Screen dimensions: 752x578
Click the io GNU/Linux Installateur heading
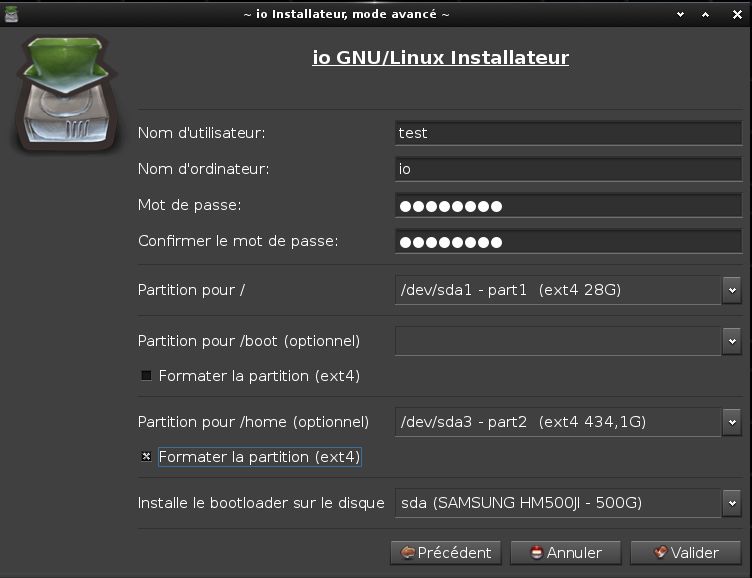click(440, 58)
